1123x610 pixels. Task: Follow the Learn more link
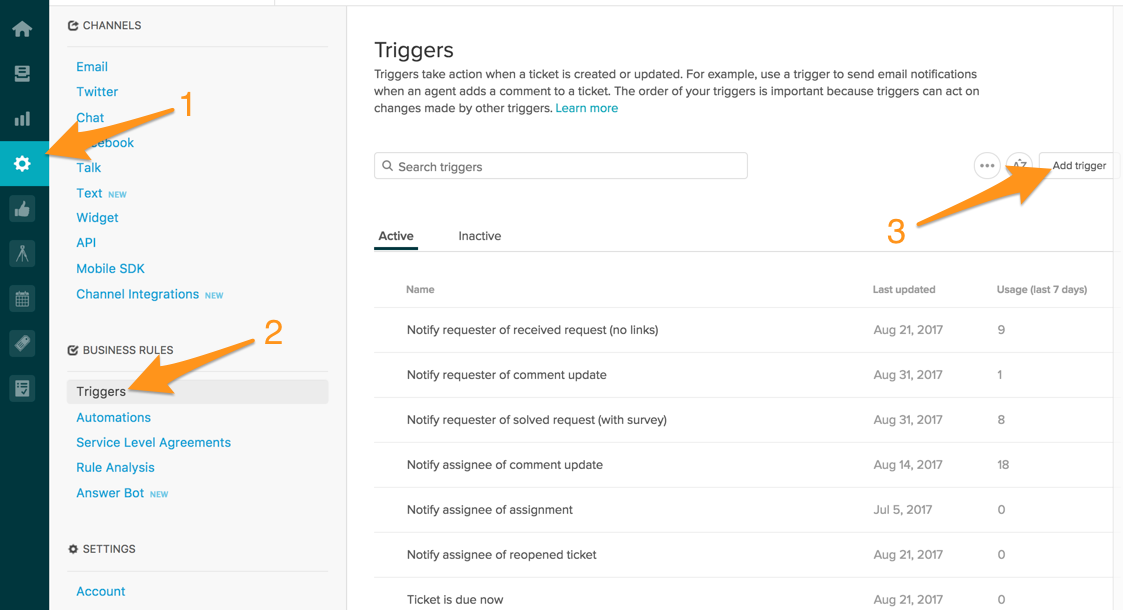pos(587,108)
